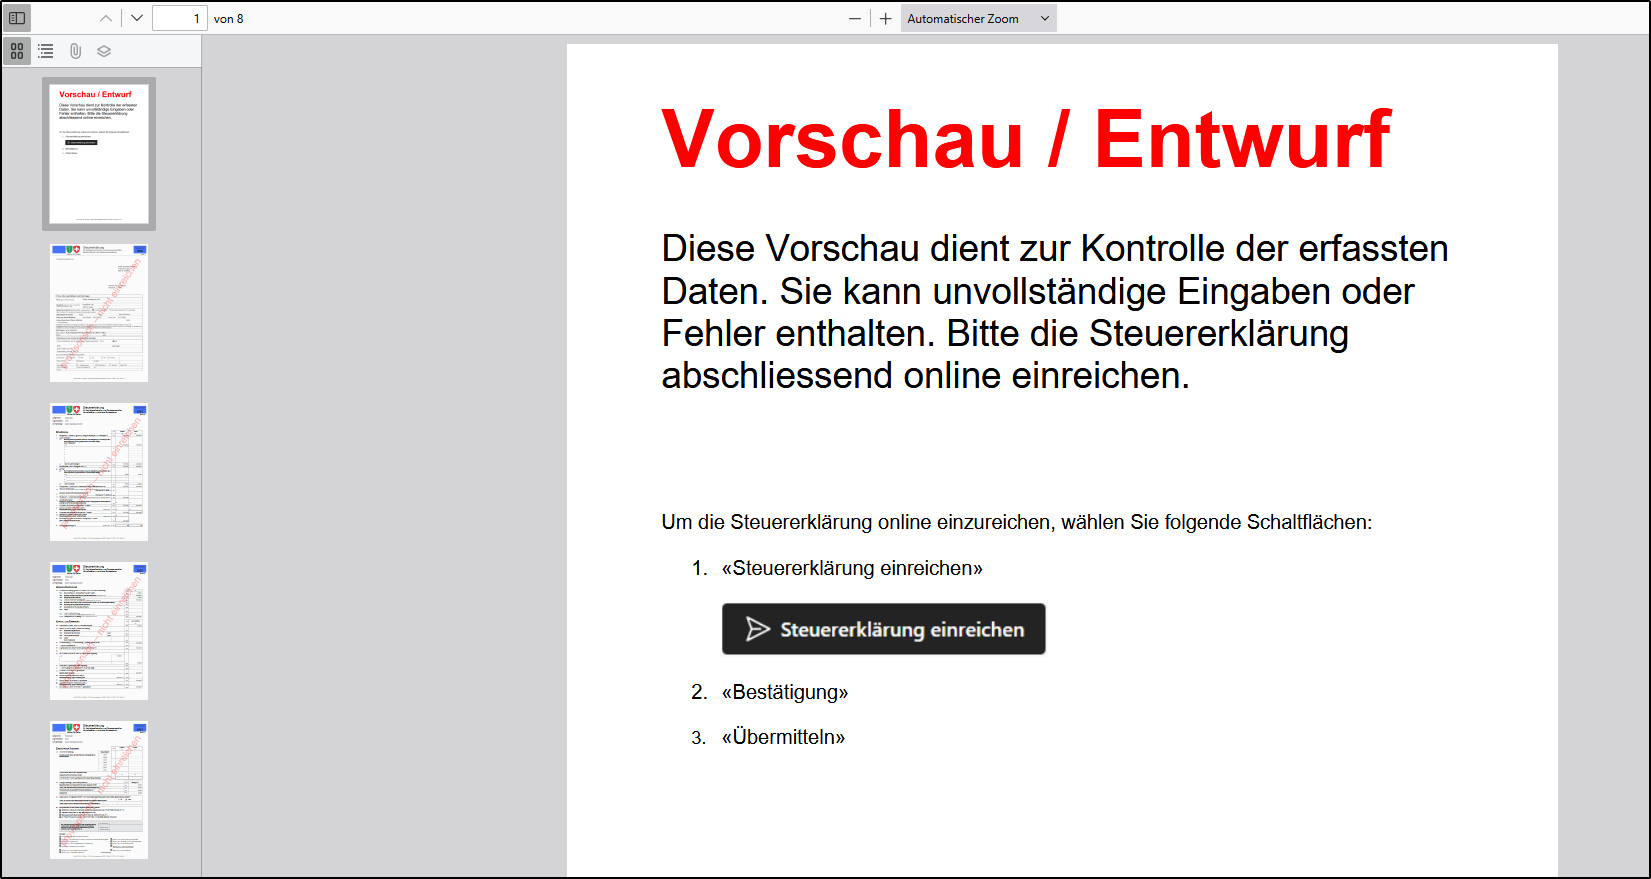Jump to page 4 thumbnail
The width and height of the screenshot is (1651, 879).
point(99,630)
